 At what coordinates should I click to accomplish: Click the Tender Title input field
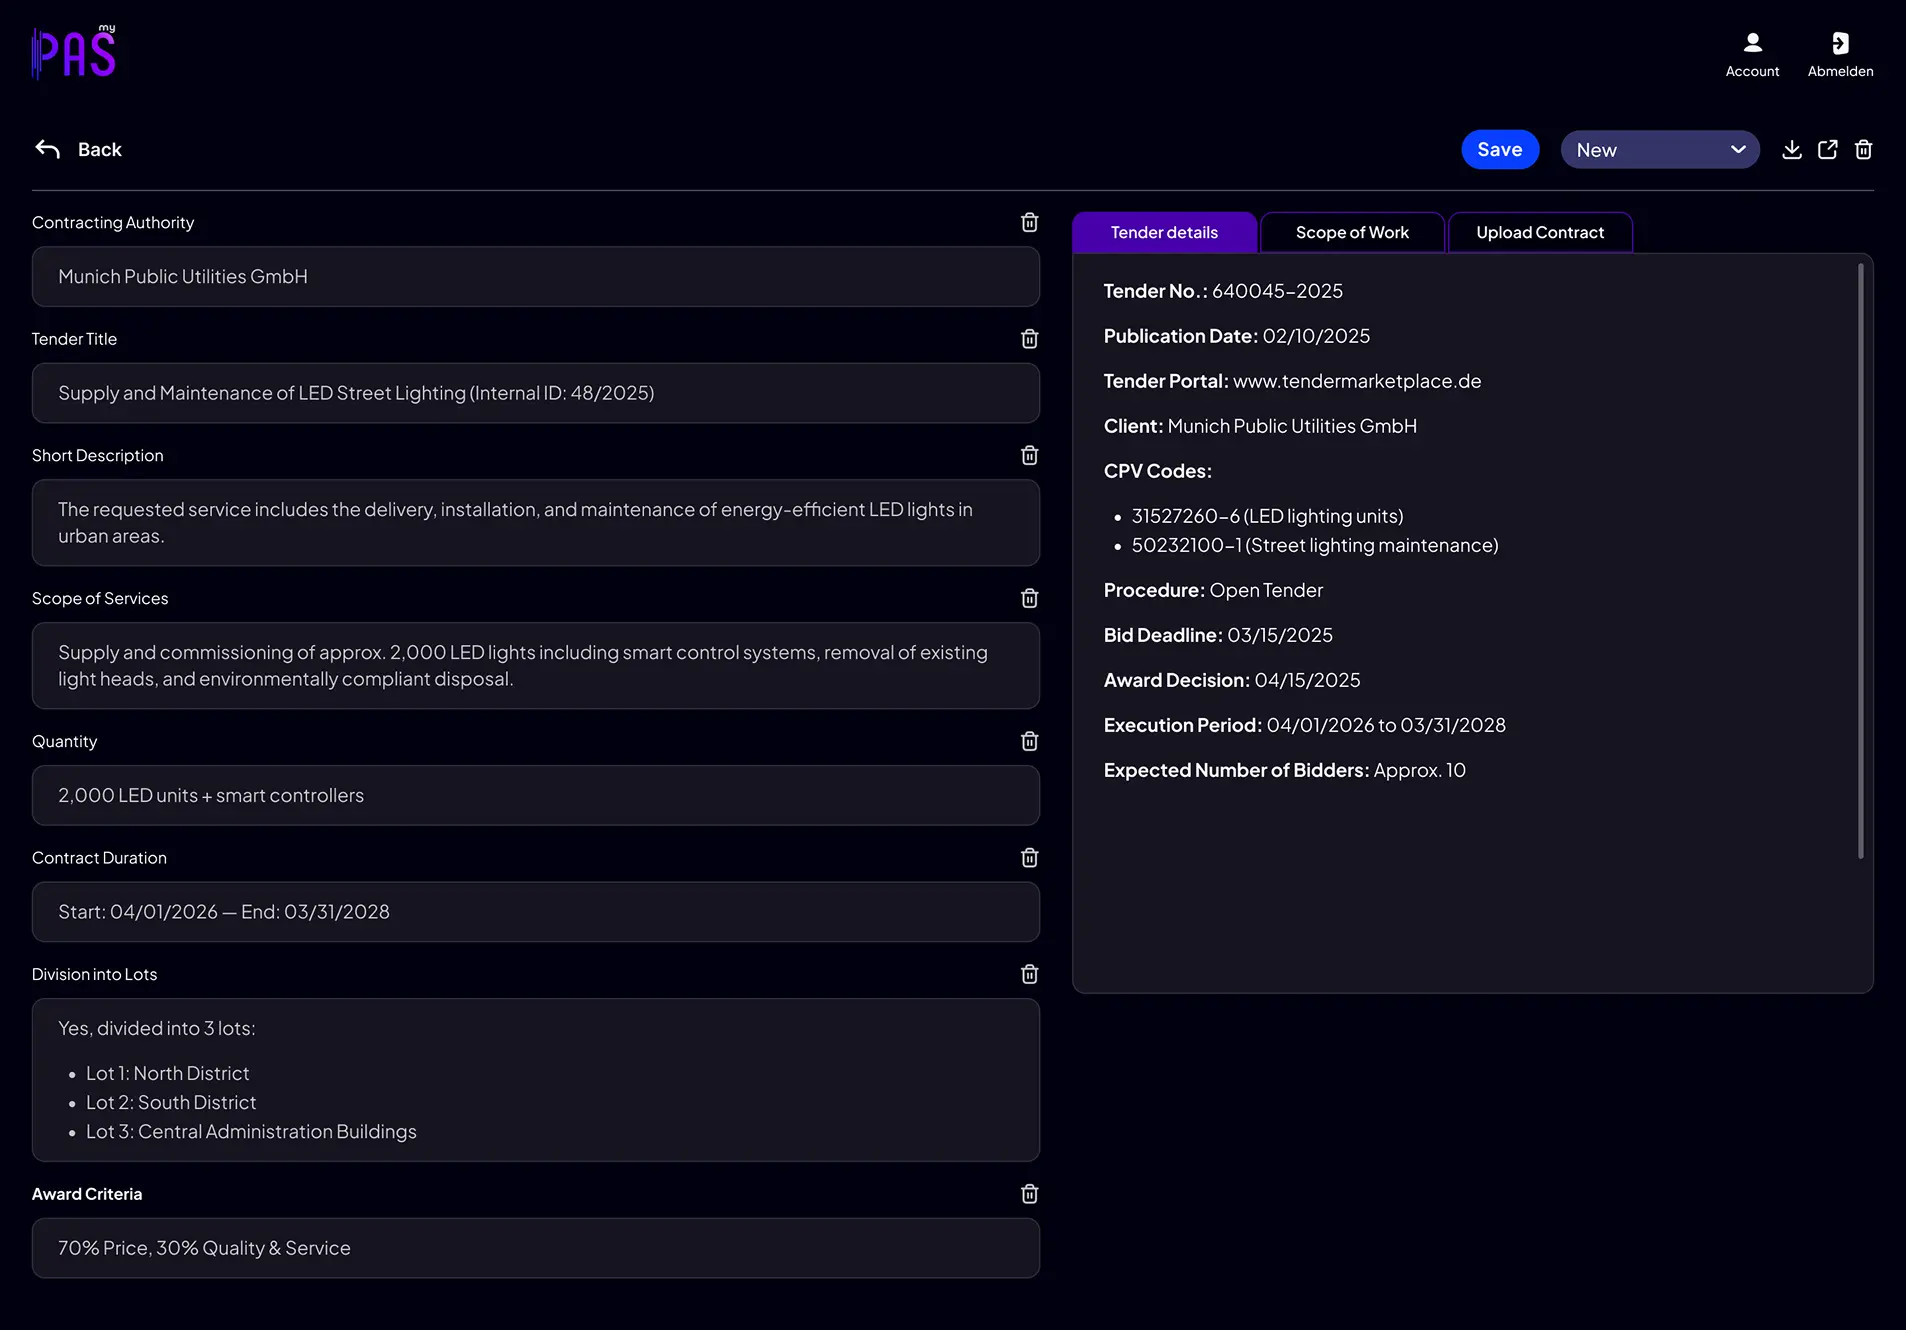tap(536, 393)
